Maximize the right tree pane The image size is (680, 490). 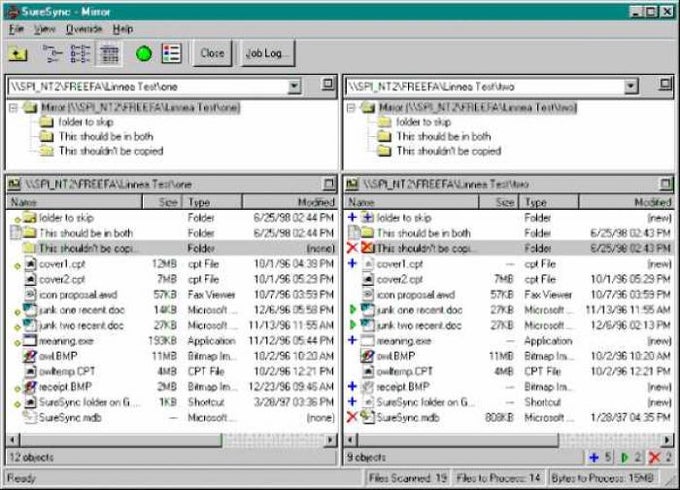[x=665, y=84]
